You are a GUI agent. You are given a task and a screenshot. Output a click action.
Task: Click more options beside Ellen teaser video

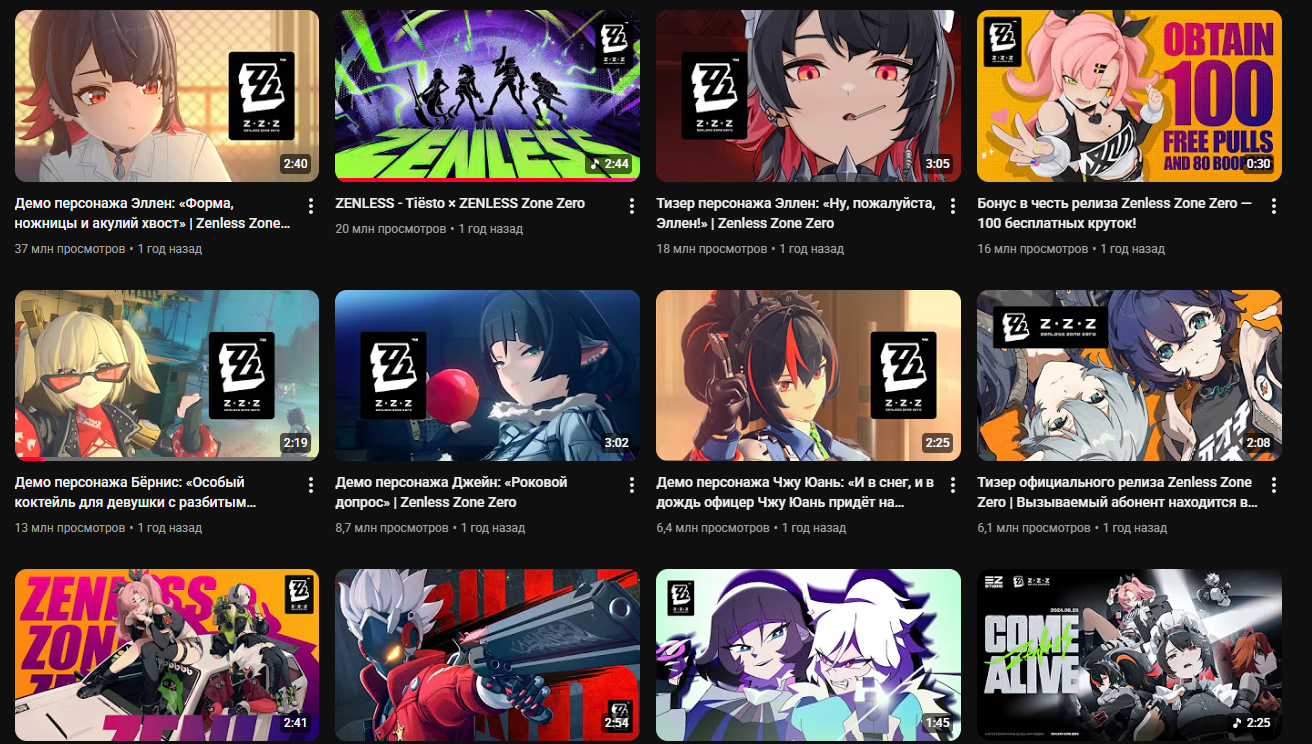point(952,206)
